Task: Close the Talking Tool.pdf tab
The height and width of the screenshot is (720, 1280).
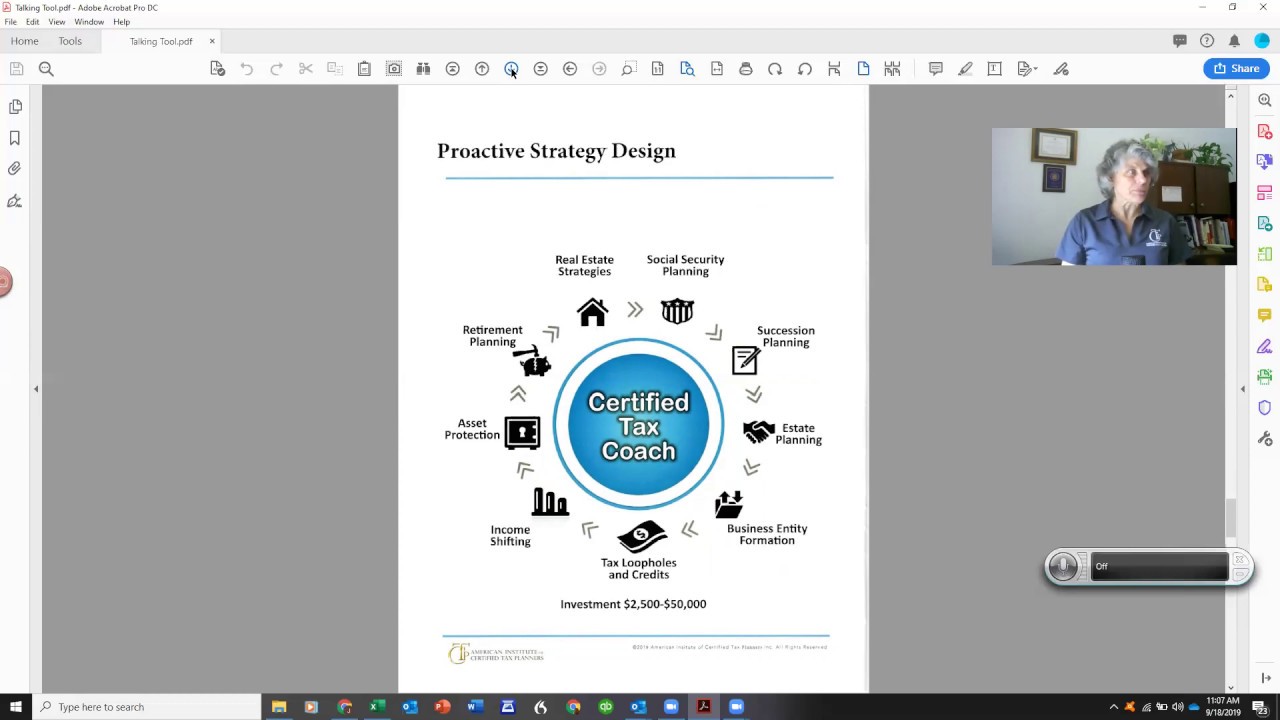Action: (x=212, y=41)
